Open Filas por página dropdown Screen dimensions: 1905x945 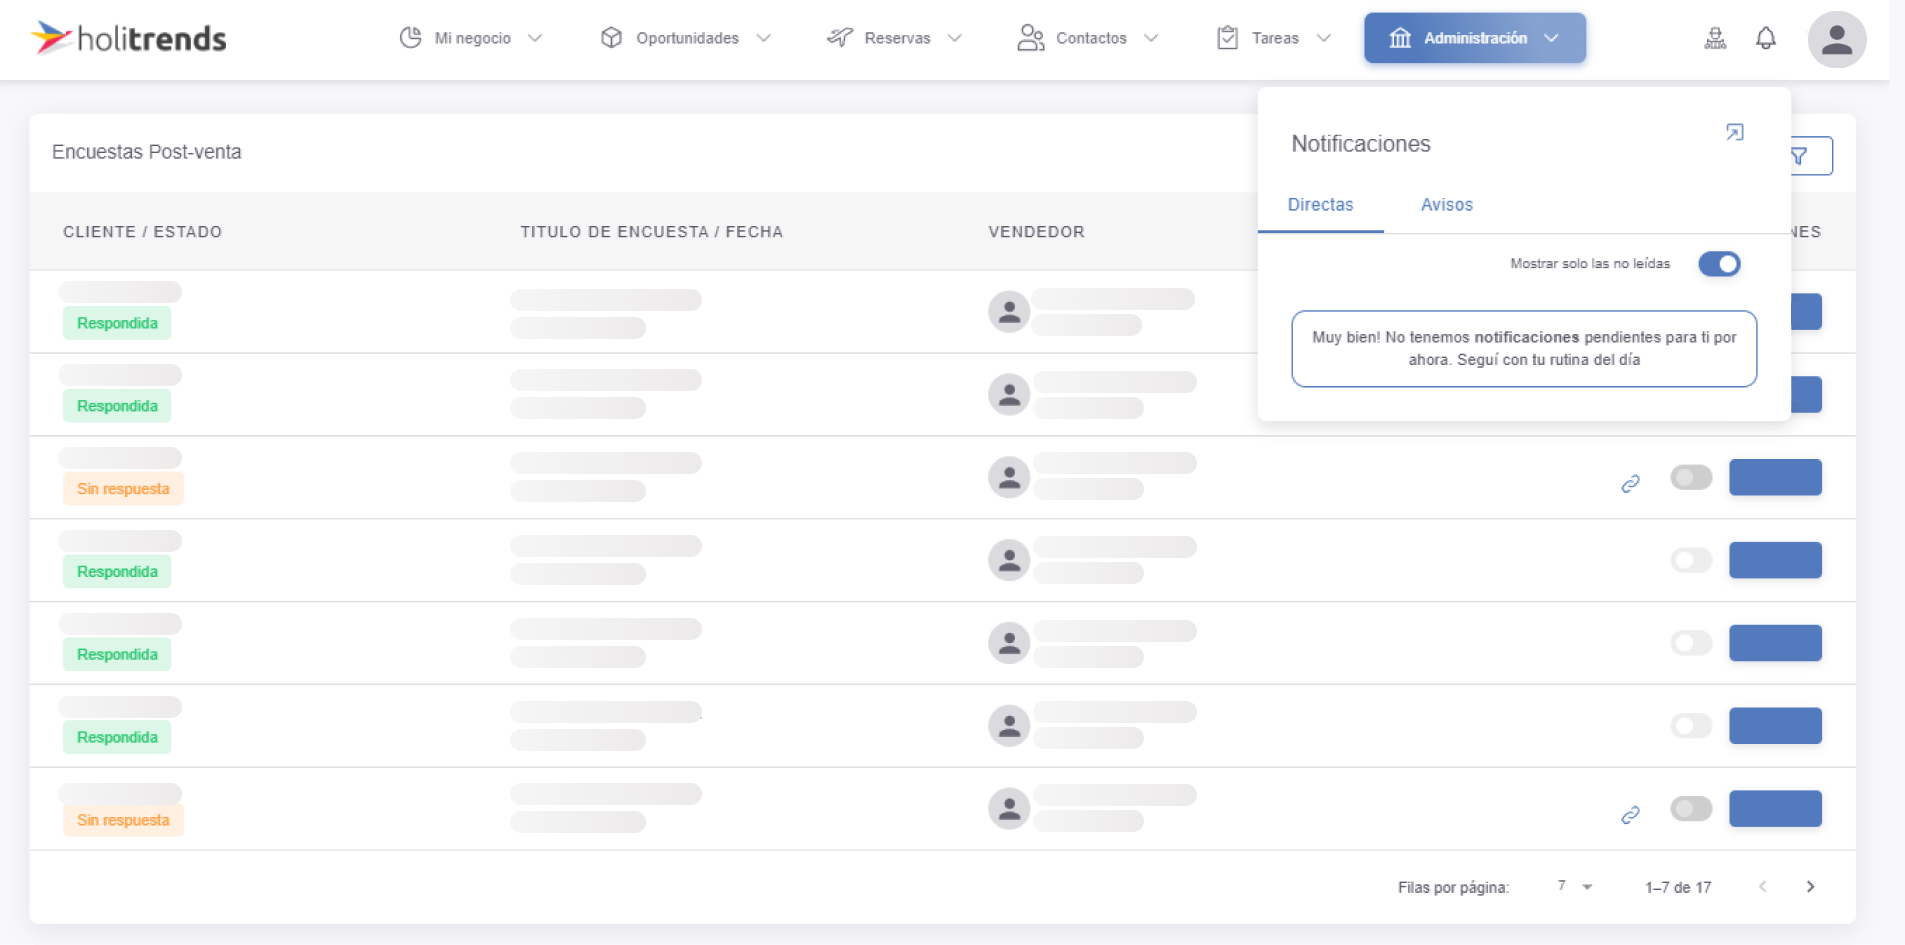(x=1575, y=887)
